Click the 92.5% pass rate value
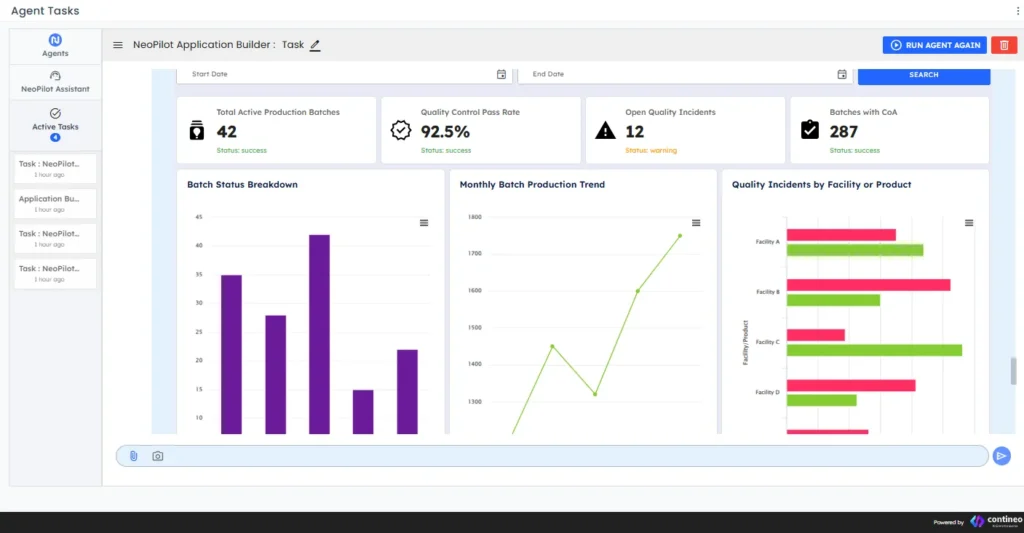Screen dimensions: 1024x533 click(445, 131)
